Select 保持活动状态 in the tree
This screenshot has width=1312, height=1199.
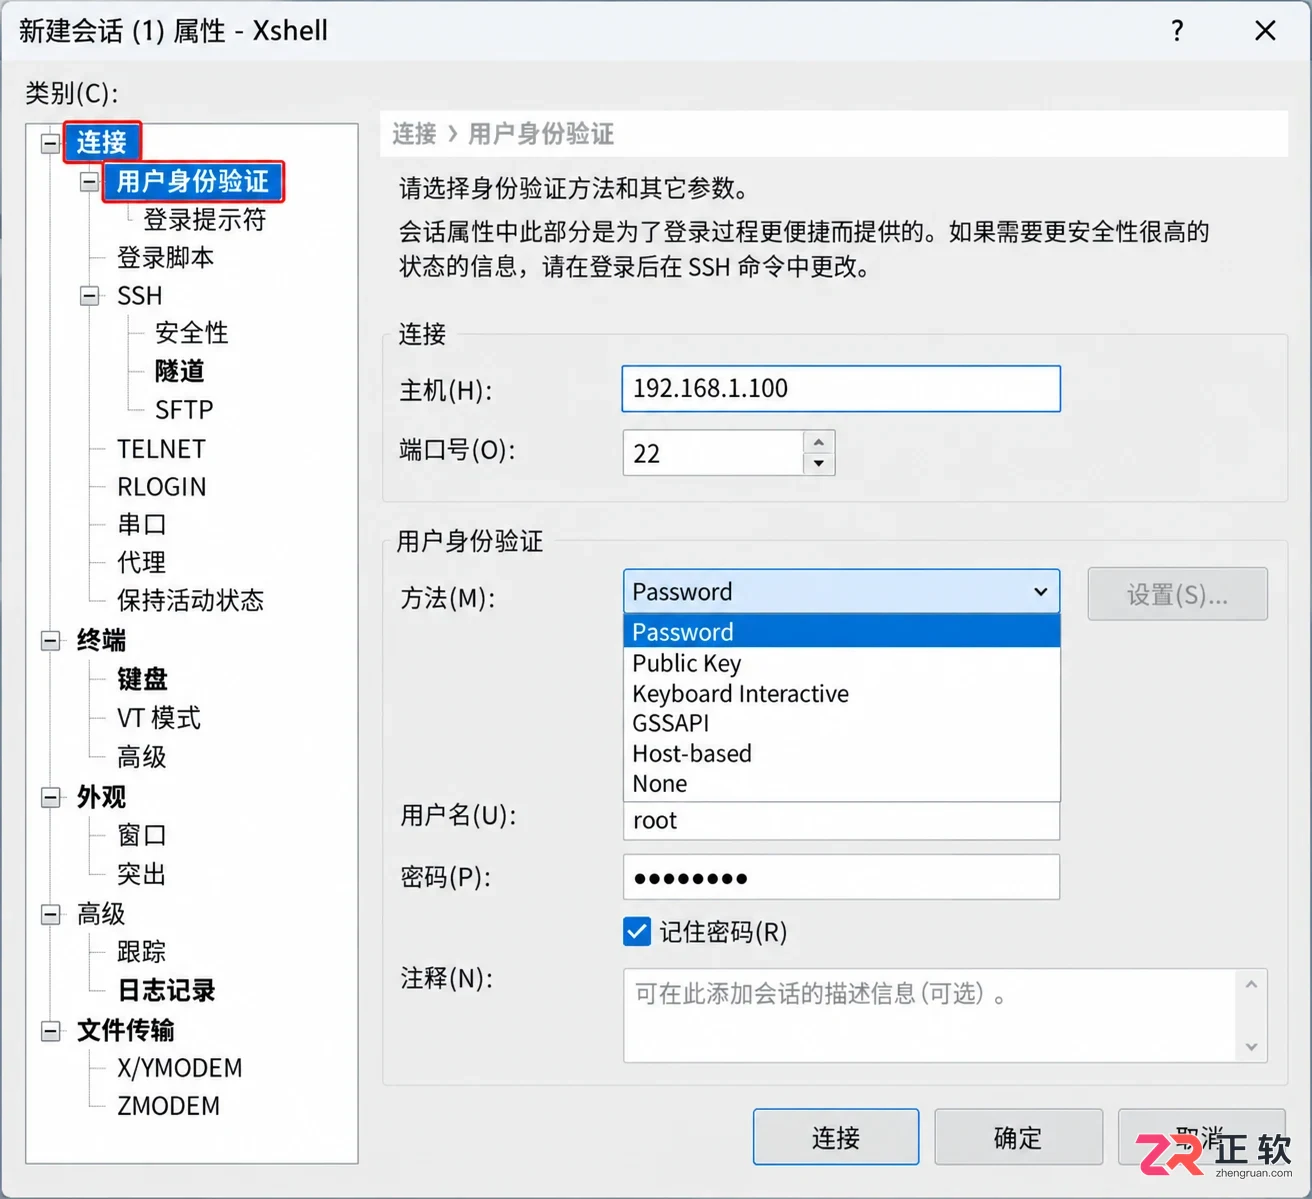190,600
